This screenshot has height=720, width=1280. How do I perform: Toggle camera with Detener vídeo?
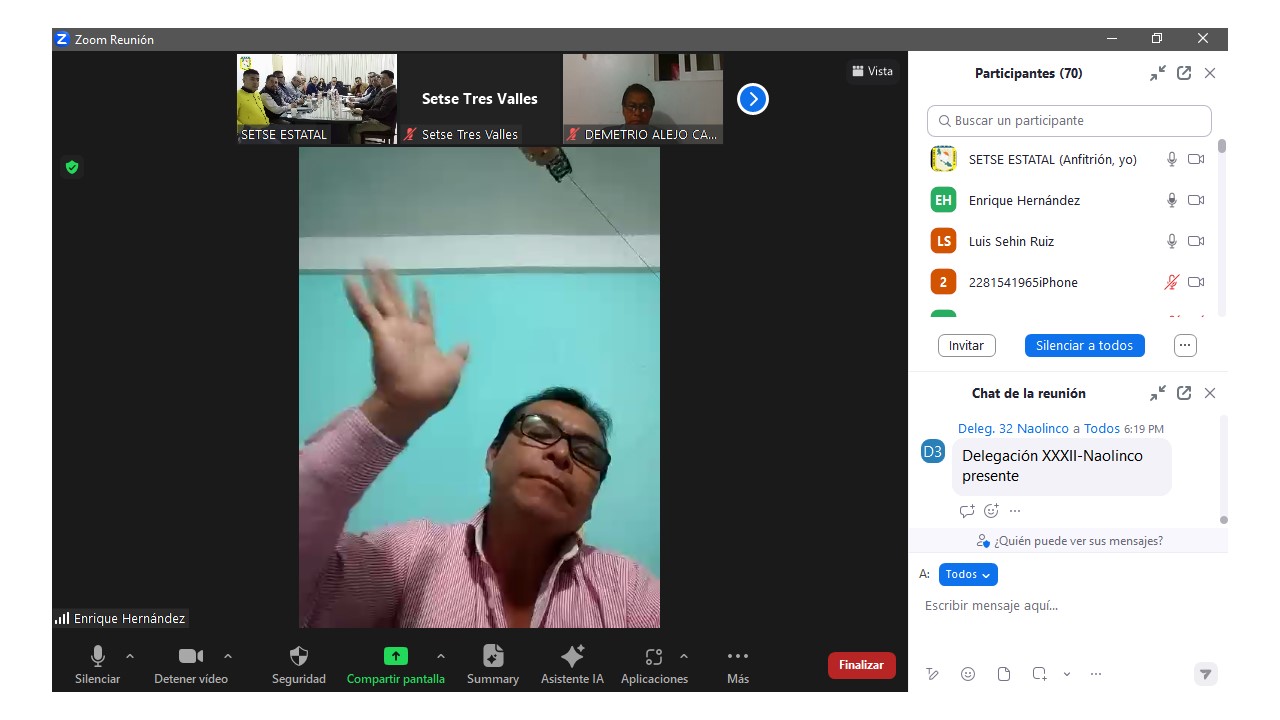click(190, 657)
